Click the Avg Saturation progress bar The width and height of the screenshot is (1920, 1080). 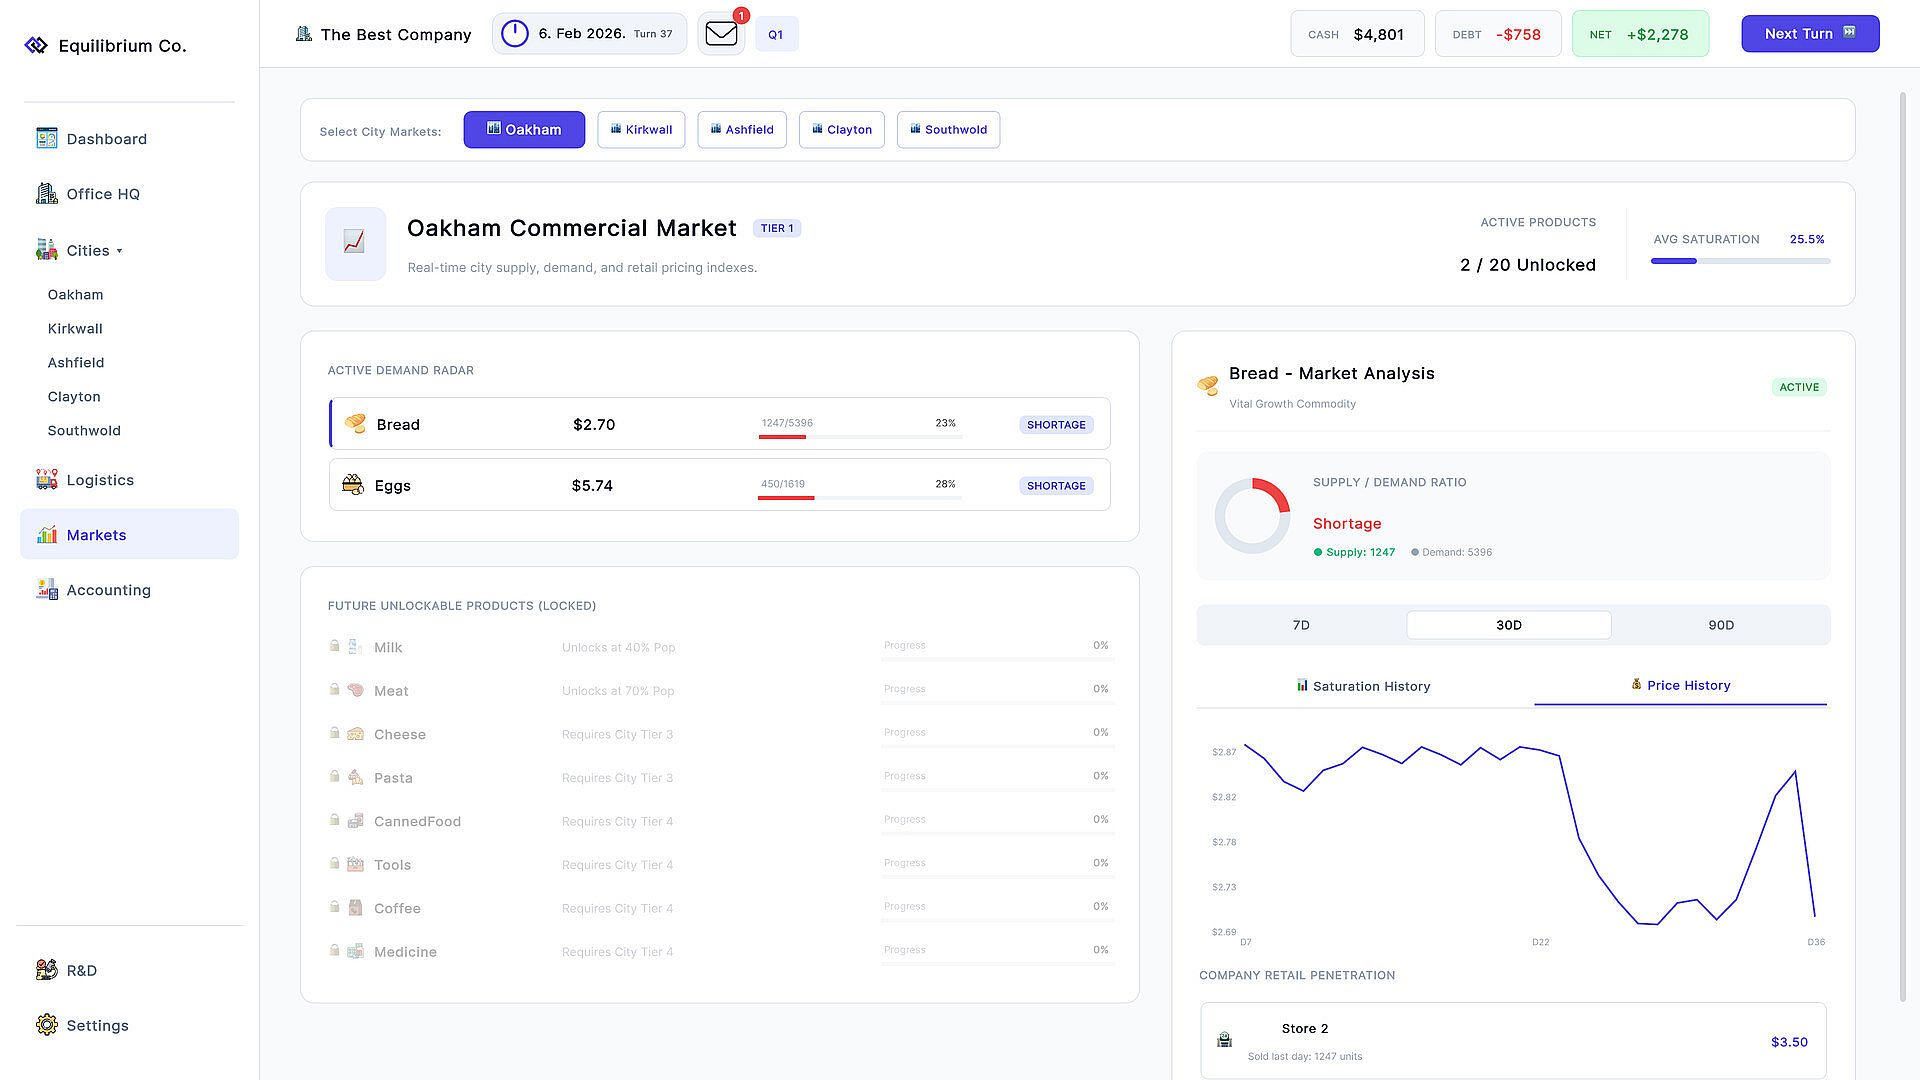1740,261
